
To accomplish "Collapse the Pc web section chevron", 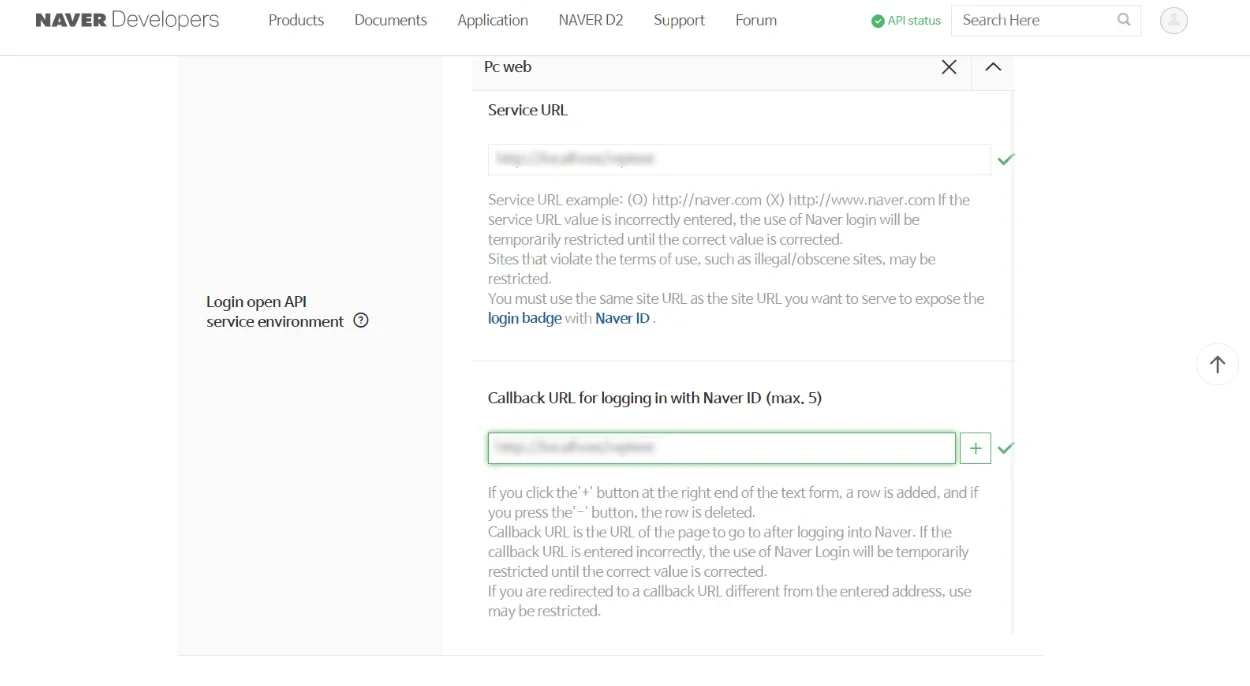I will pos(993,67).
